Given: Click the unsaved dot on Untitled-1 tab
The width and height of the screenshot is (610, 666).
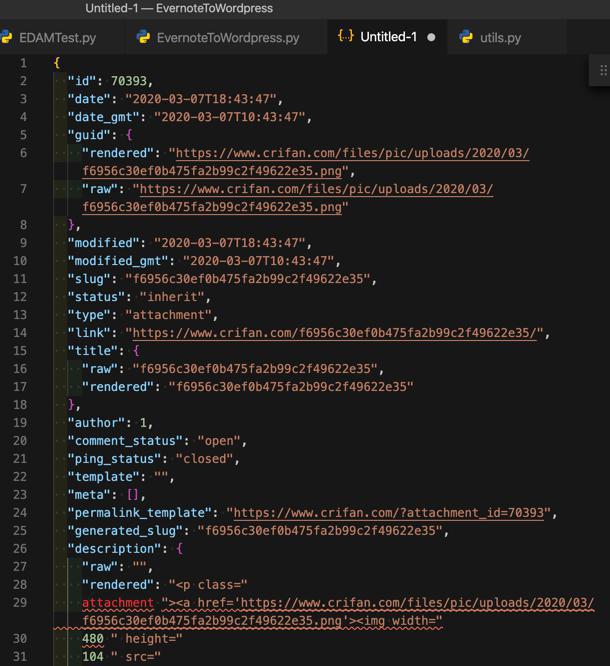Looking at the screenshot, I should pos(431,37).
